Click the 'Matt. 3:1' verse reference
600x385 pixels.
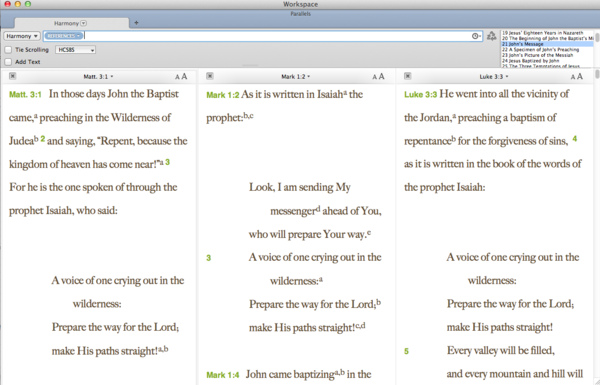tap(25, 95)
